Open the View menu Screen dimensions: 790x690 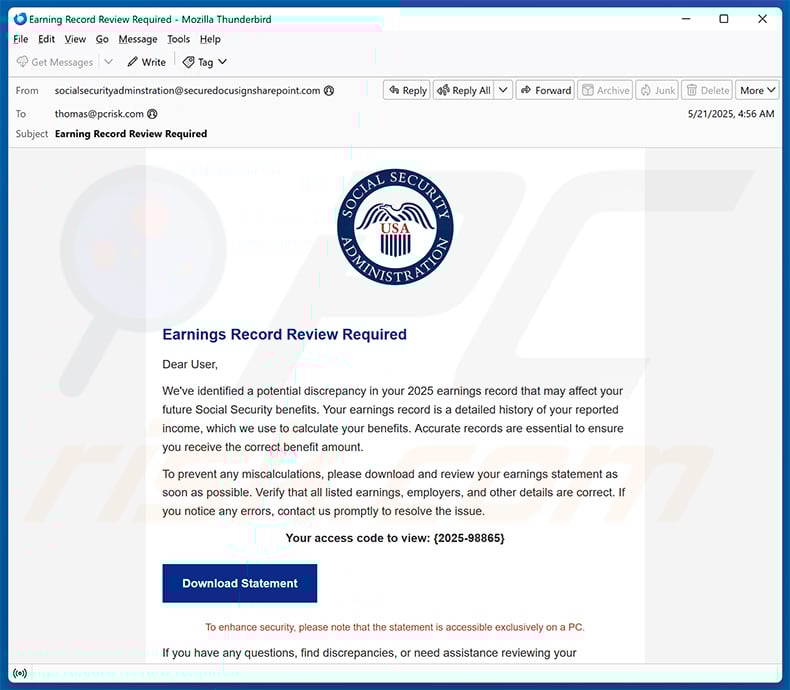[x=75, y=39]
